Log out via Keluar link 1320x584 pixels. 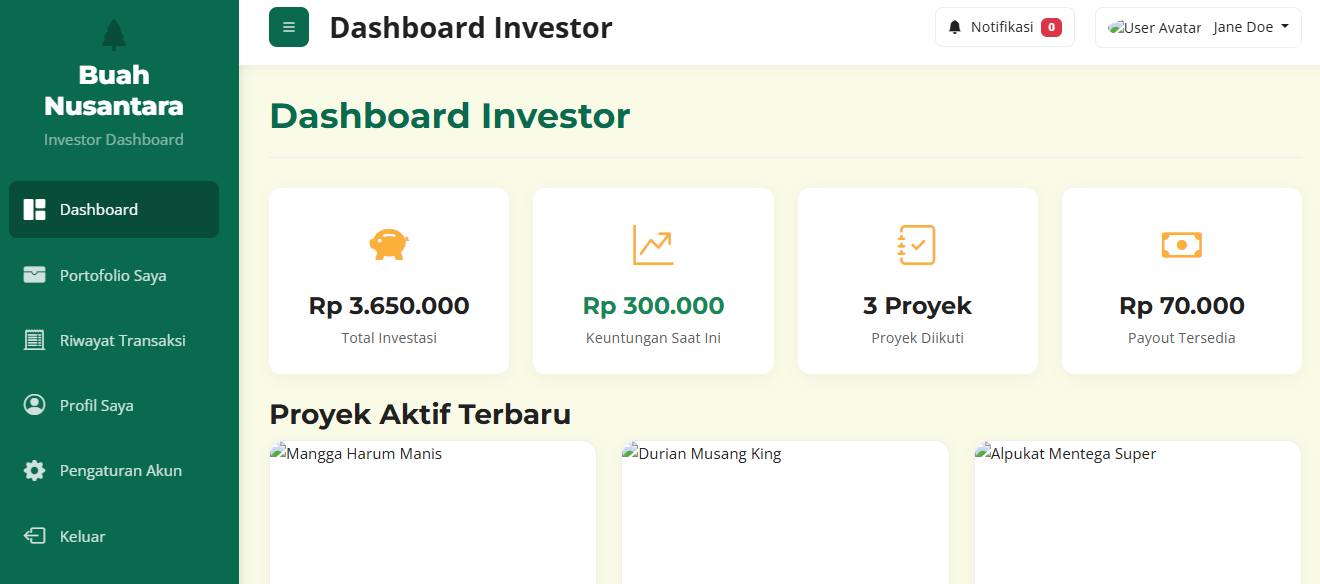point(82,536)
